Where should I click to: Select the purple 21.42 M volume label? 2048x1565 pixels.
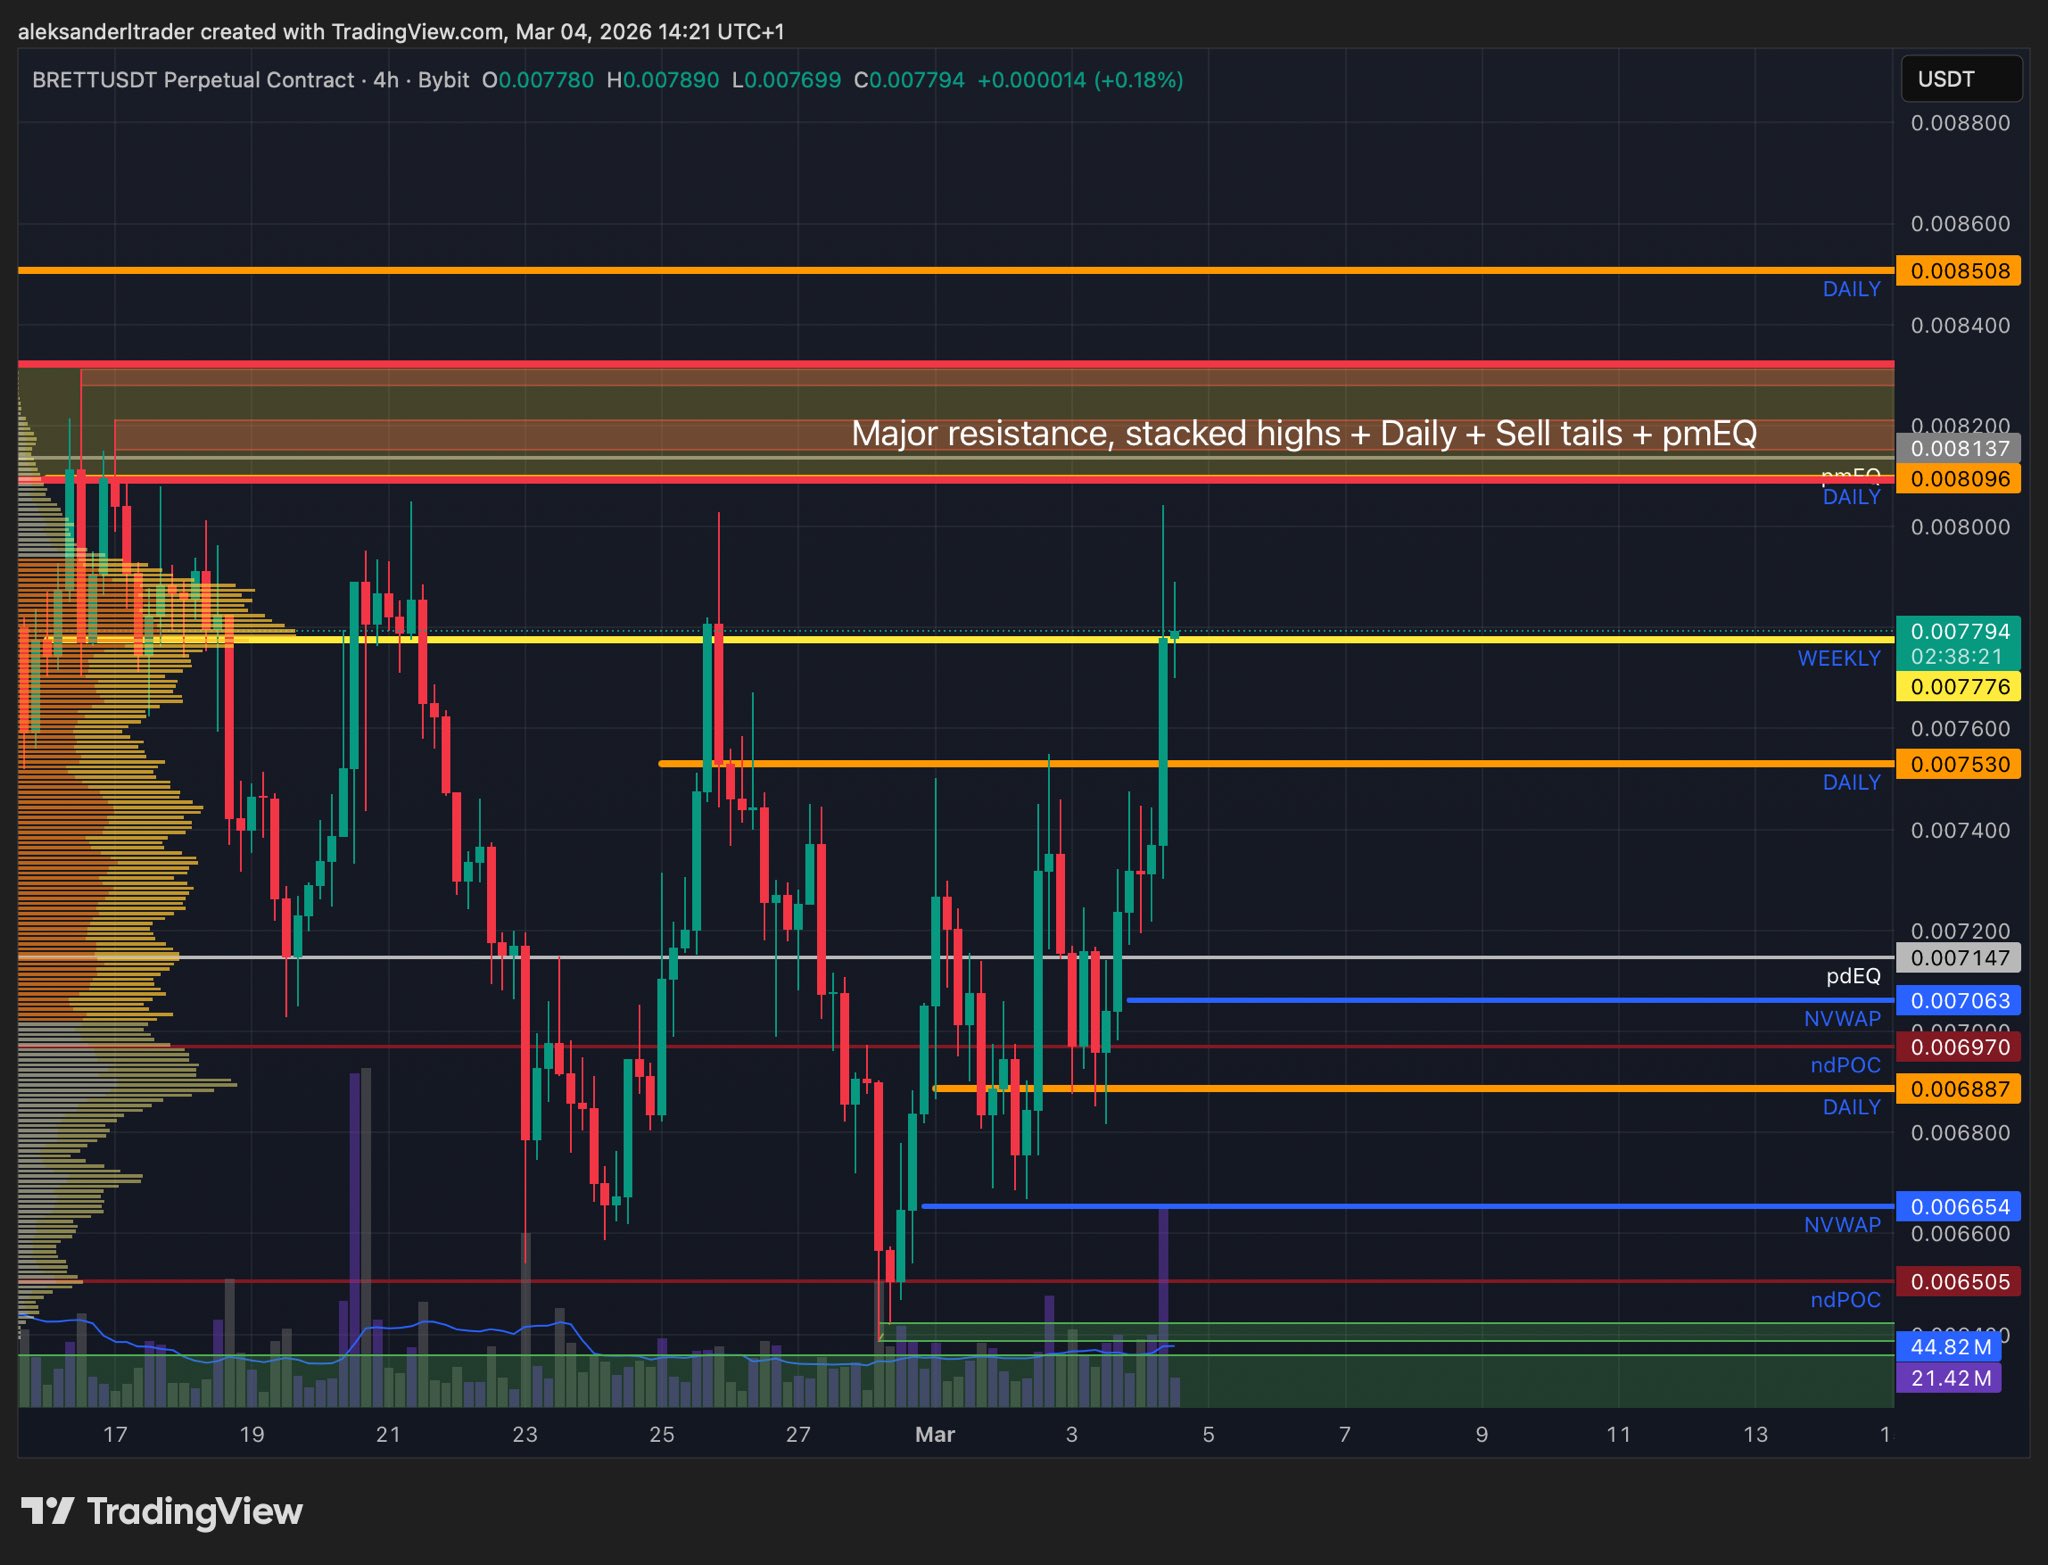tap(1951, 1378)
